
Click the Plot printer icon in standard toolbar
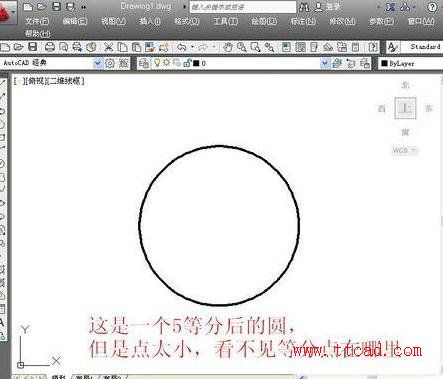coord(50,47)
